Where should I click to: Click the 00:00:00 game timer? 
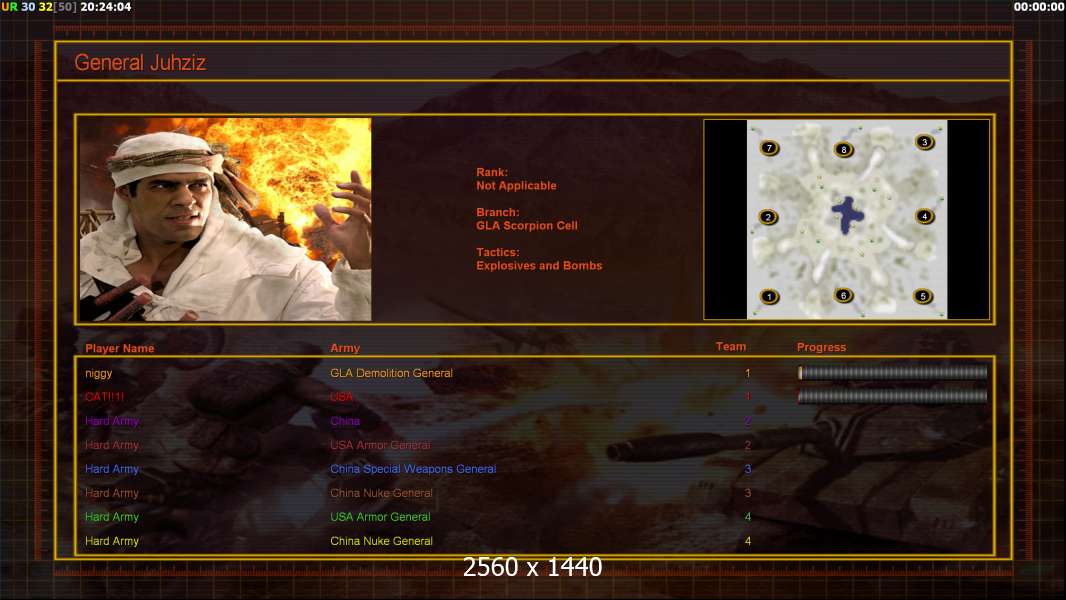(x=1039, y=7)
